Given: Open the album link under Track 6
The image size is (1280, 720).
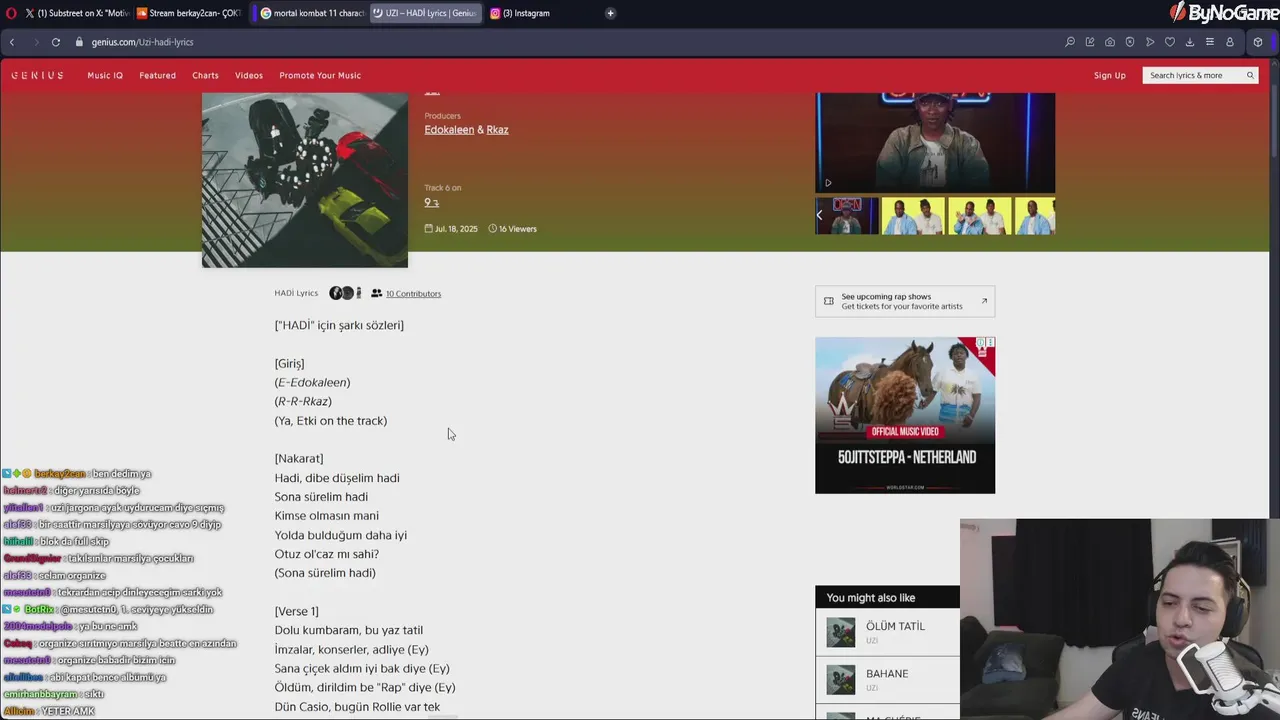Looking at the screenshot, I should 431,203.
